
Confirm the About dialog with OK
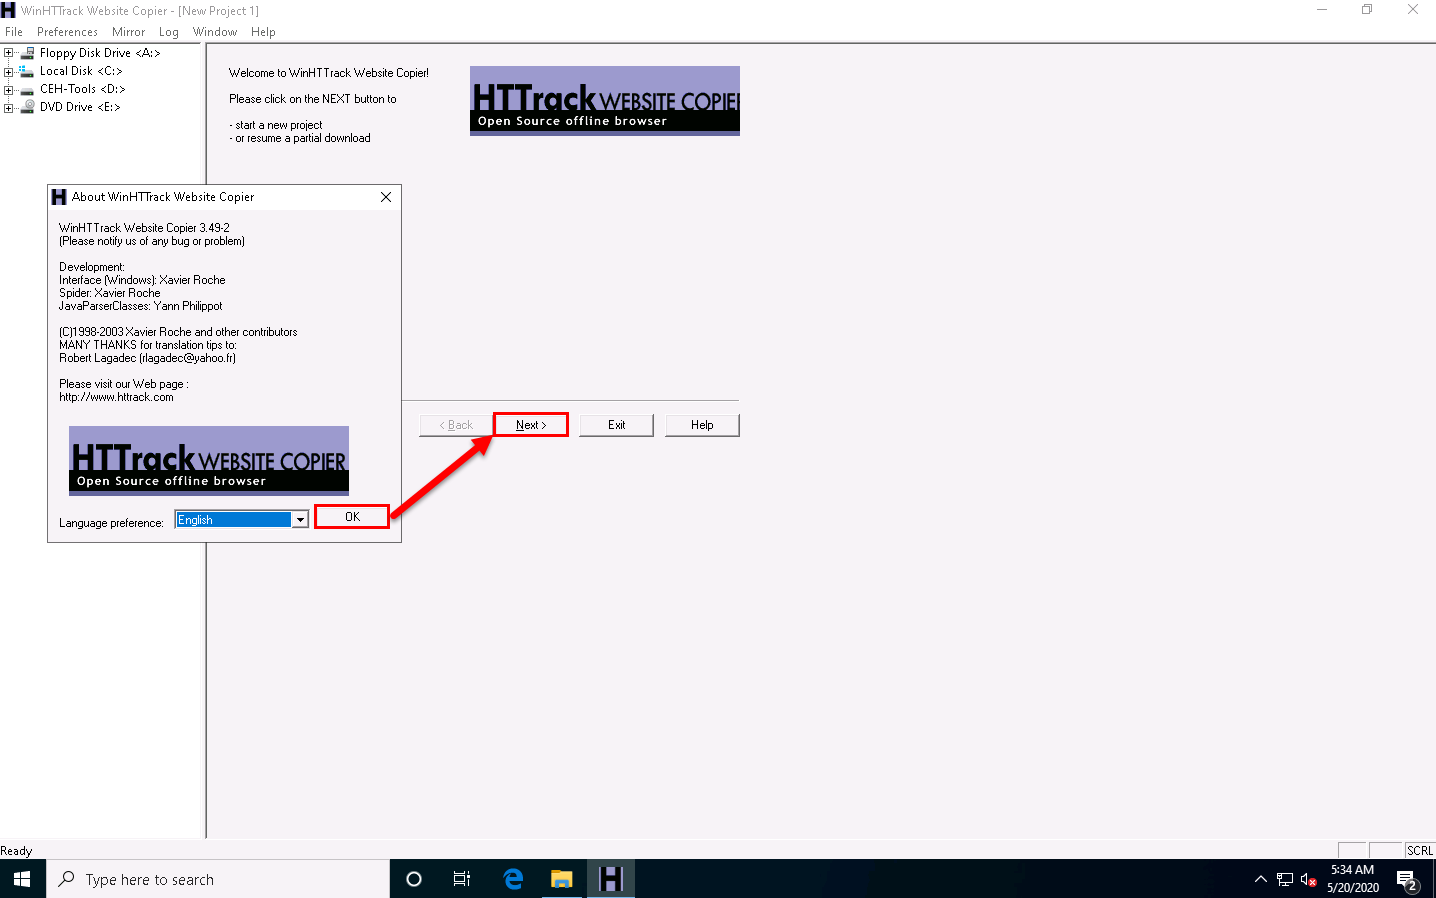352,517
